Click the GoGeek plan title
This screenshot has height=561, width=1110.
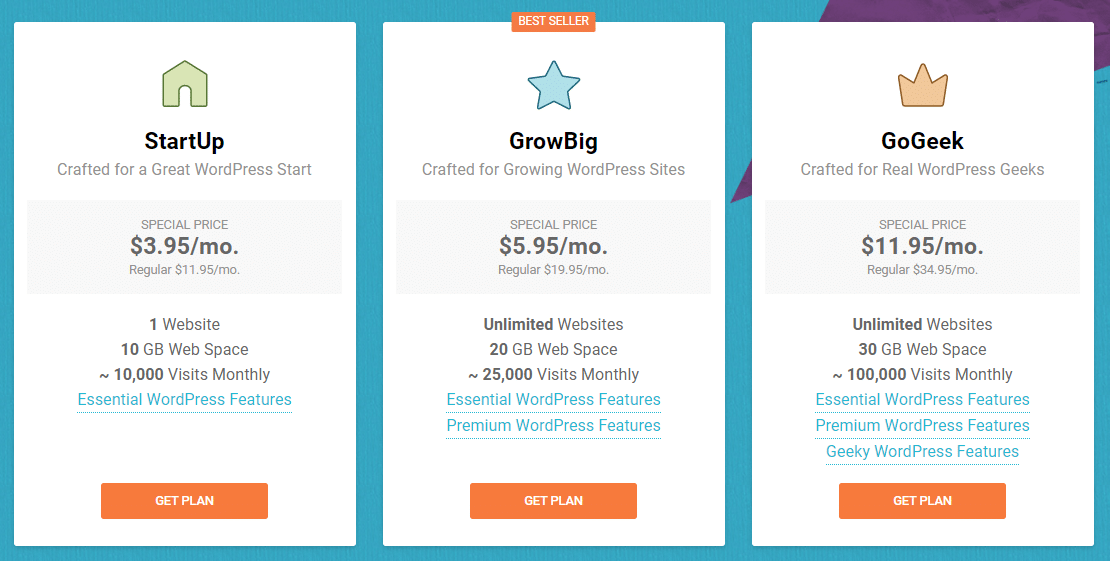coord(922,141)
